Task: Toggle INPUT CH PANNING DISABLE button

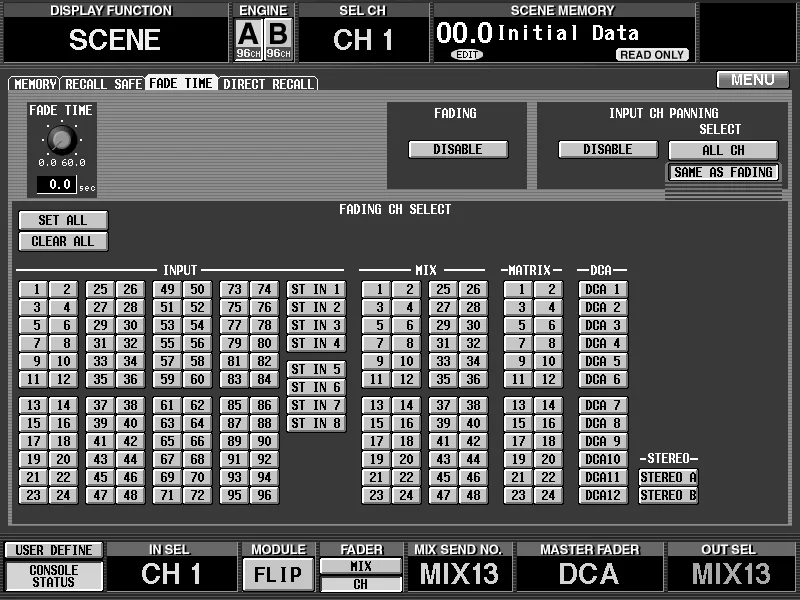Action: (608, 149)
